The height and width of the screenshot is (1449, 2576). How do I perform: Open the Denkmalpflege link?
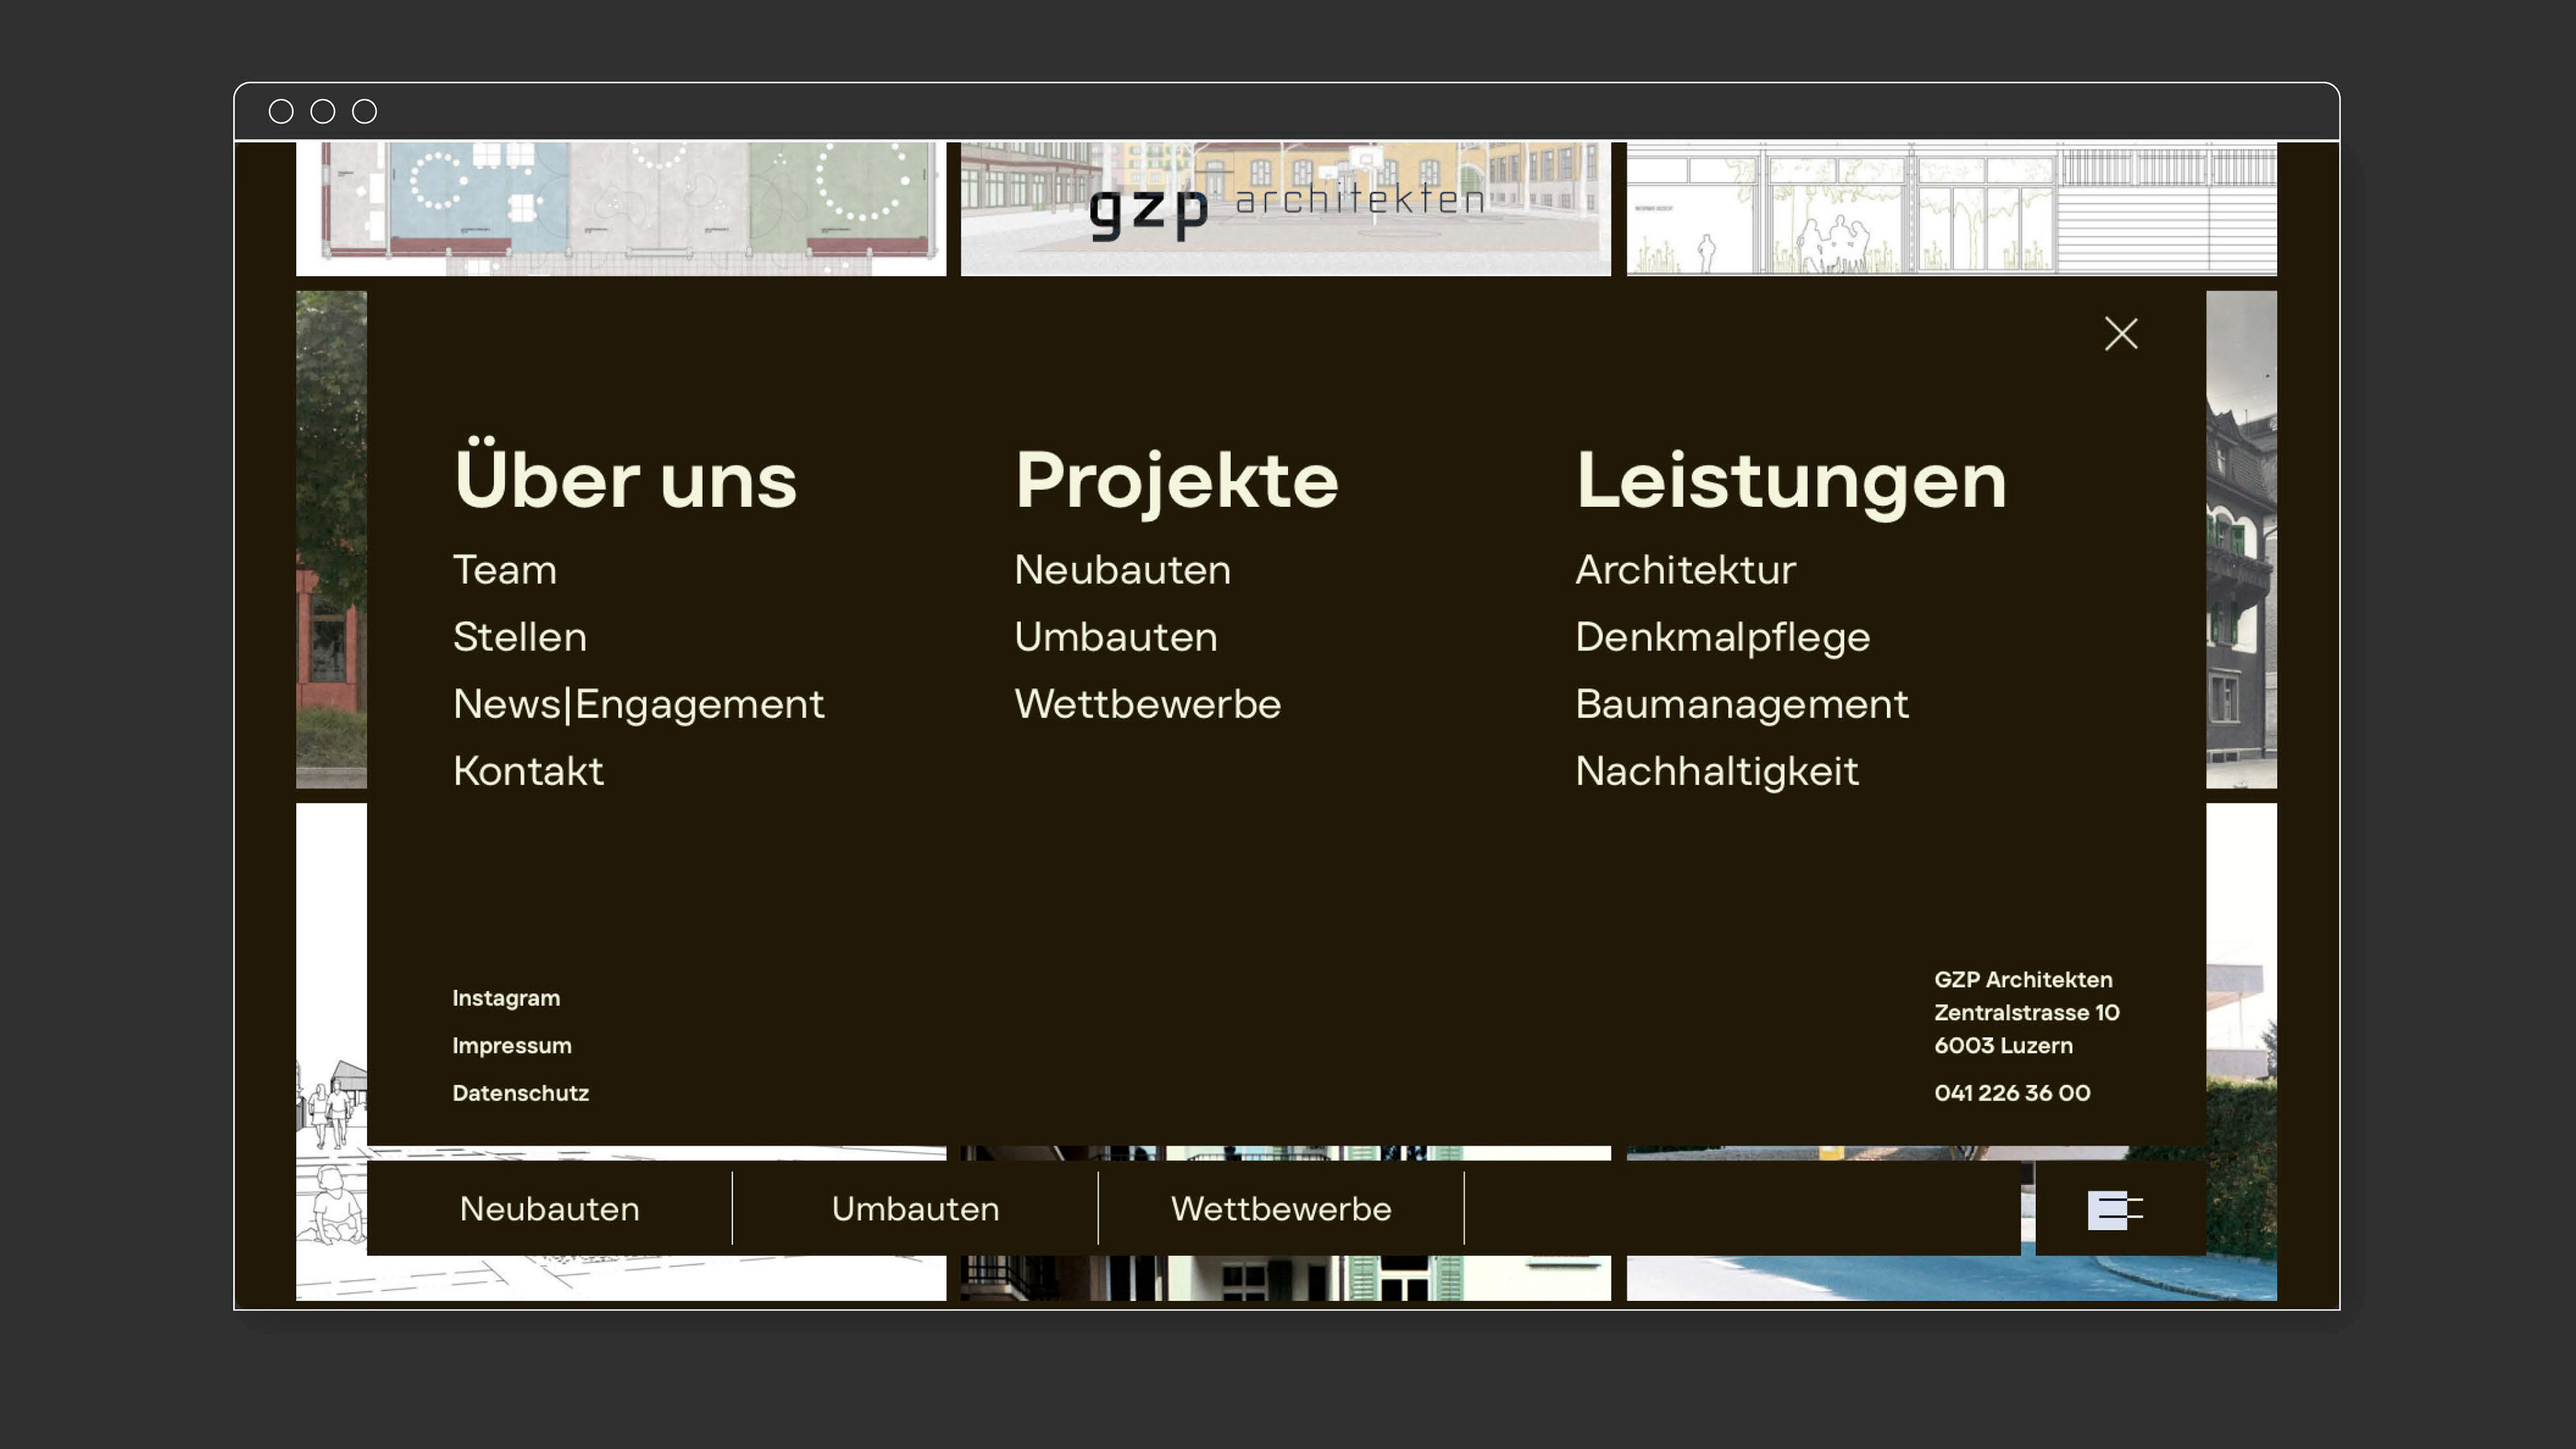click(1722, 638)
